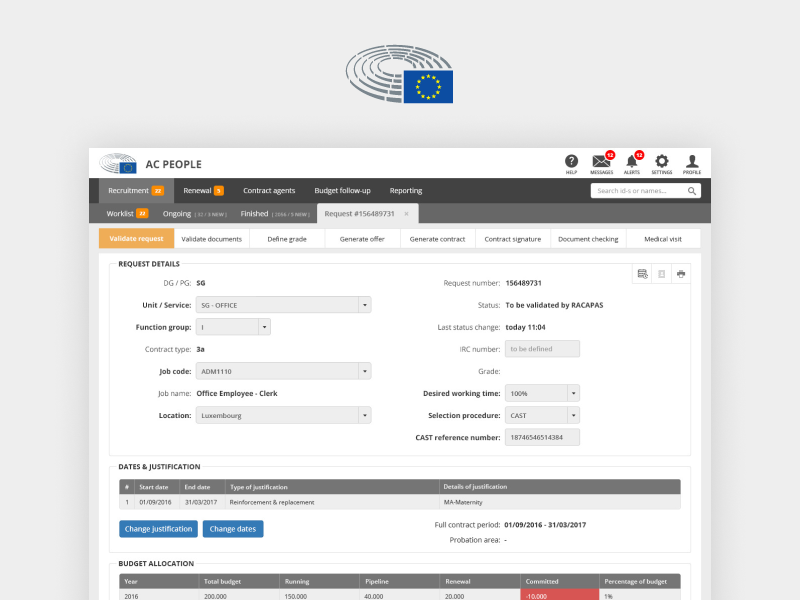Click the AC PEOPLE header logo
Image resolution: width=800 pixels, height=600 pixels.
118,164
